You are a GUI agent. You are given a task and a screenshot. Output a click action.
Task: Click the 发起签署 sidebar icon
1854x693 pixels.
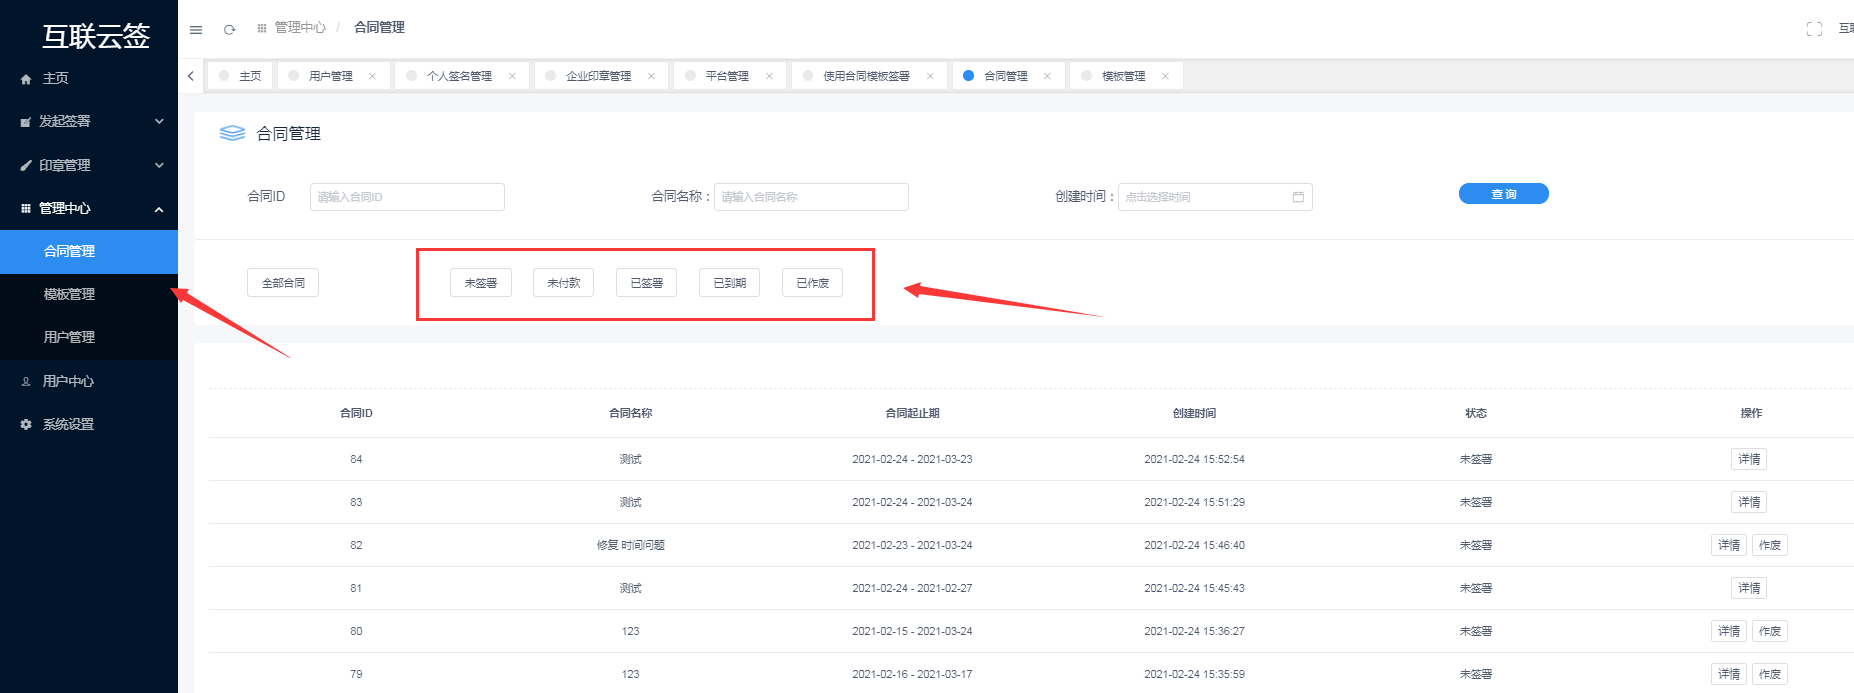coord(26,122)
